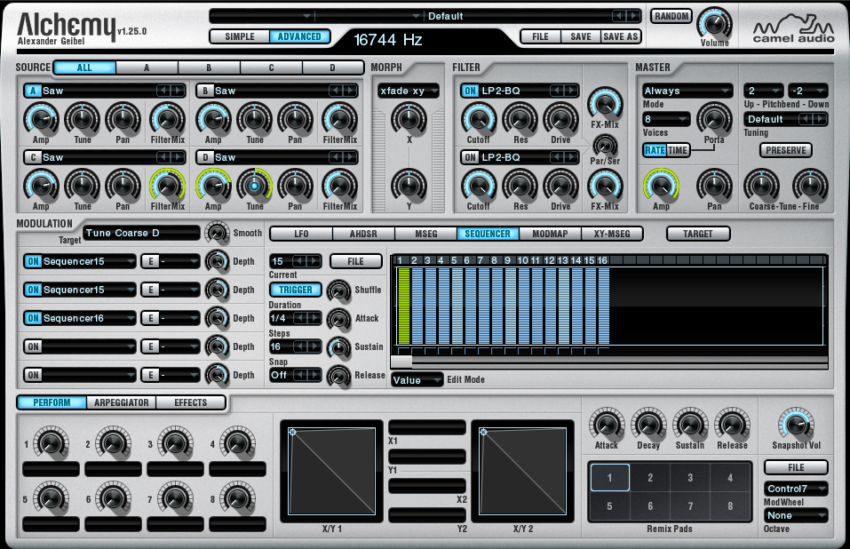Switch to the LFO modulation tab
The image size is (850, 549).
(x=301, y=234)
